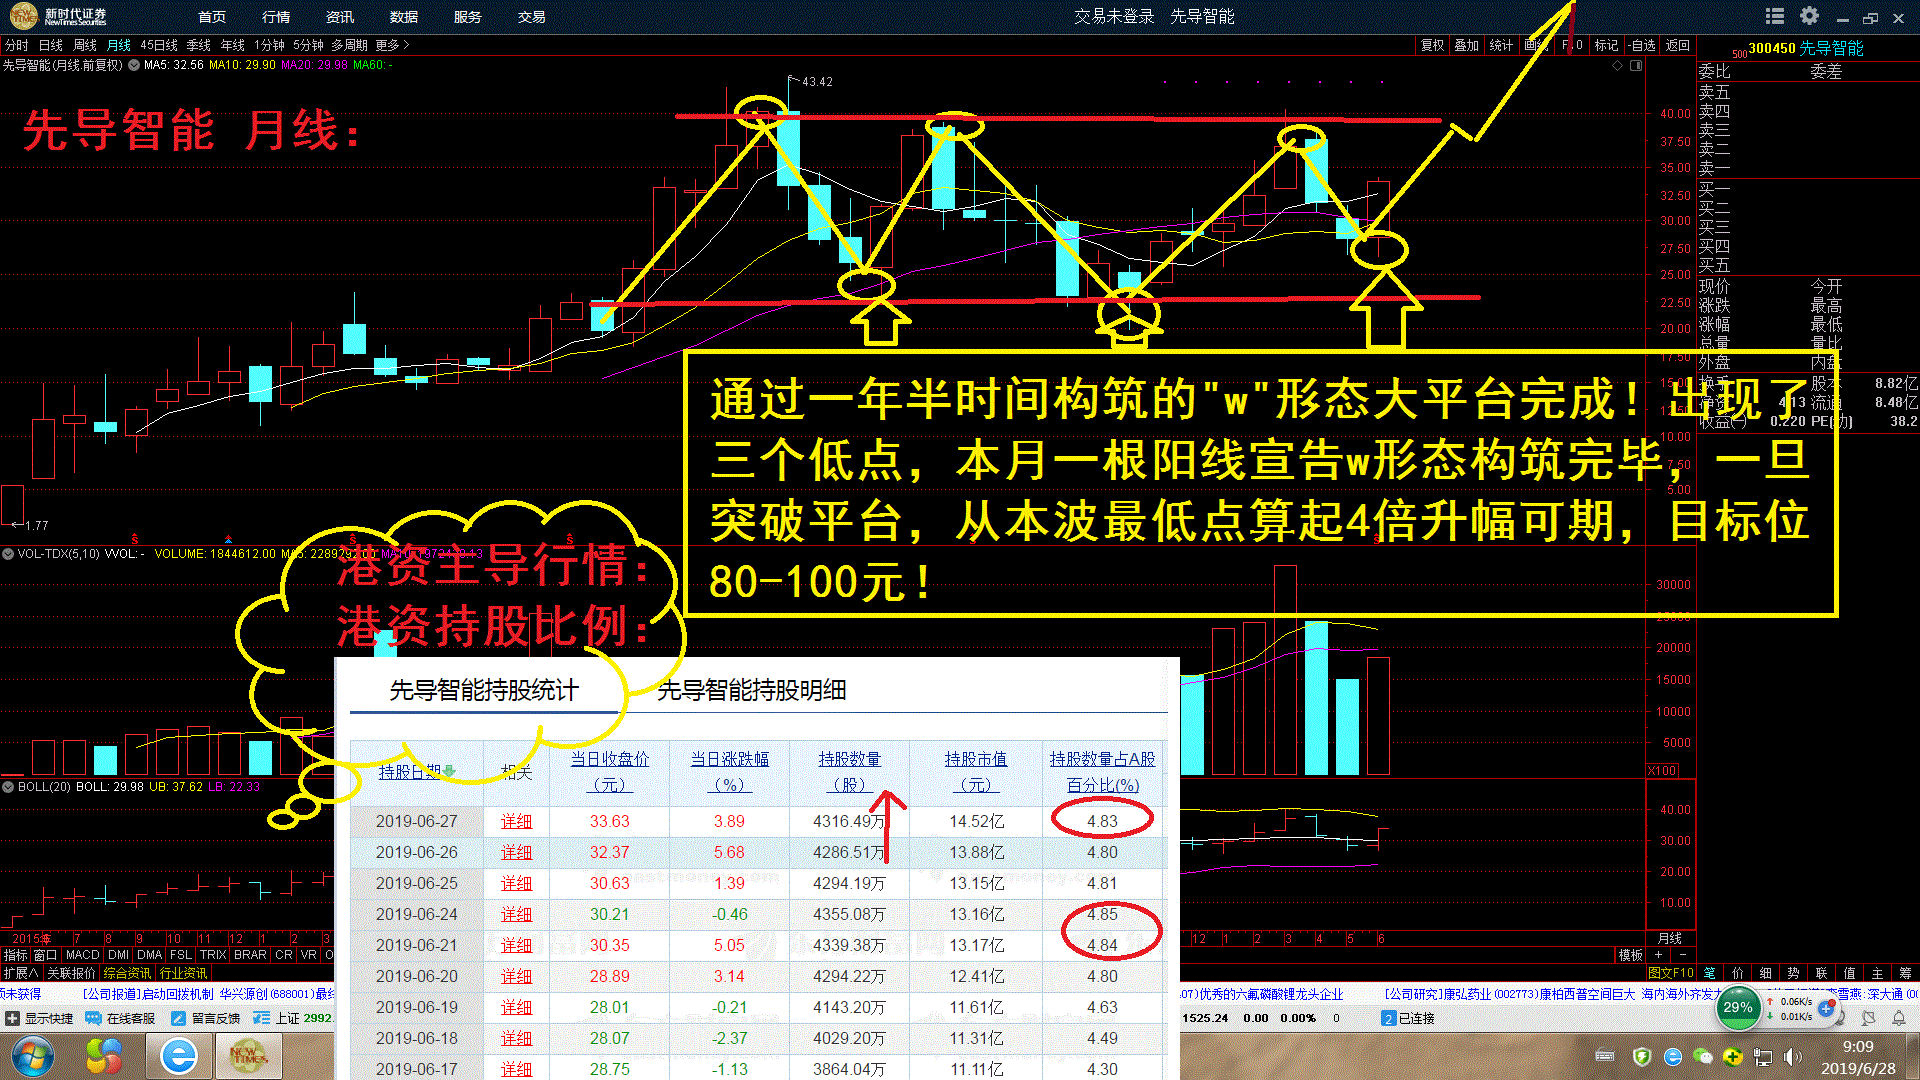The image size is (1920, 1080).
Task: Select 45日线 period
Action: coord(158,45)
